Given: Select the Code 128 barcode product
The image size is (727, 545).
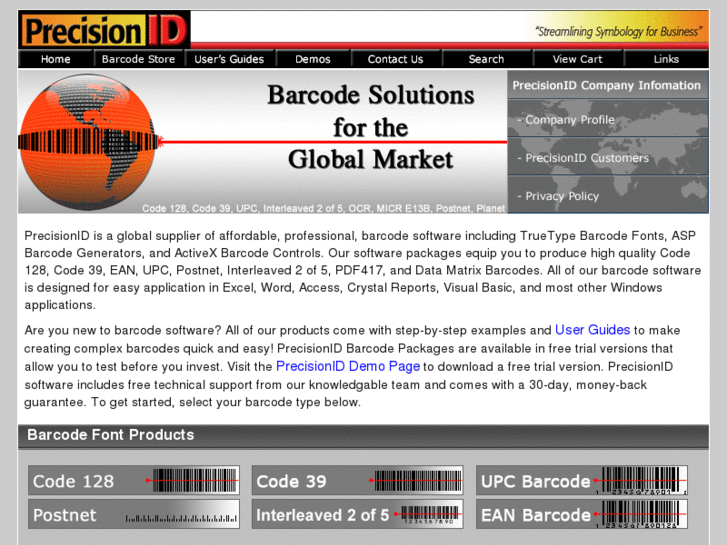Looking at the screenshot, I should pos(134,481).
